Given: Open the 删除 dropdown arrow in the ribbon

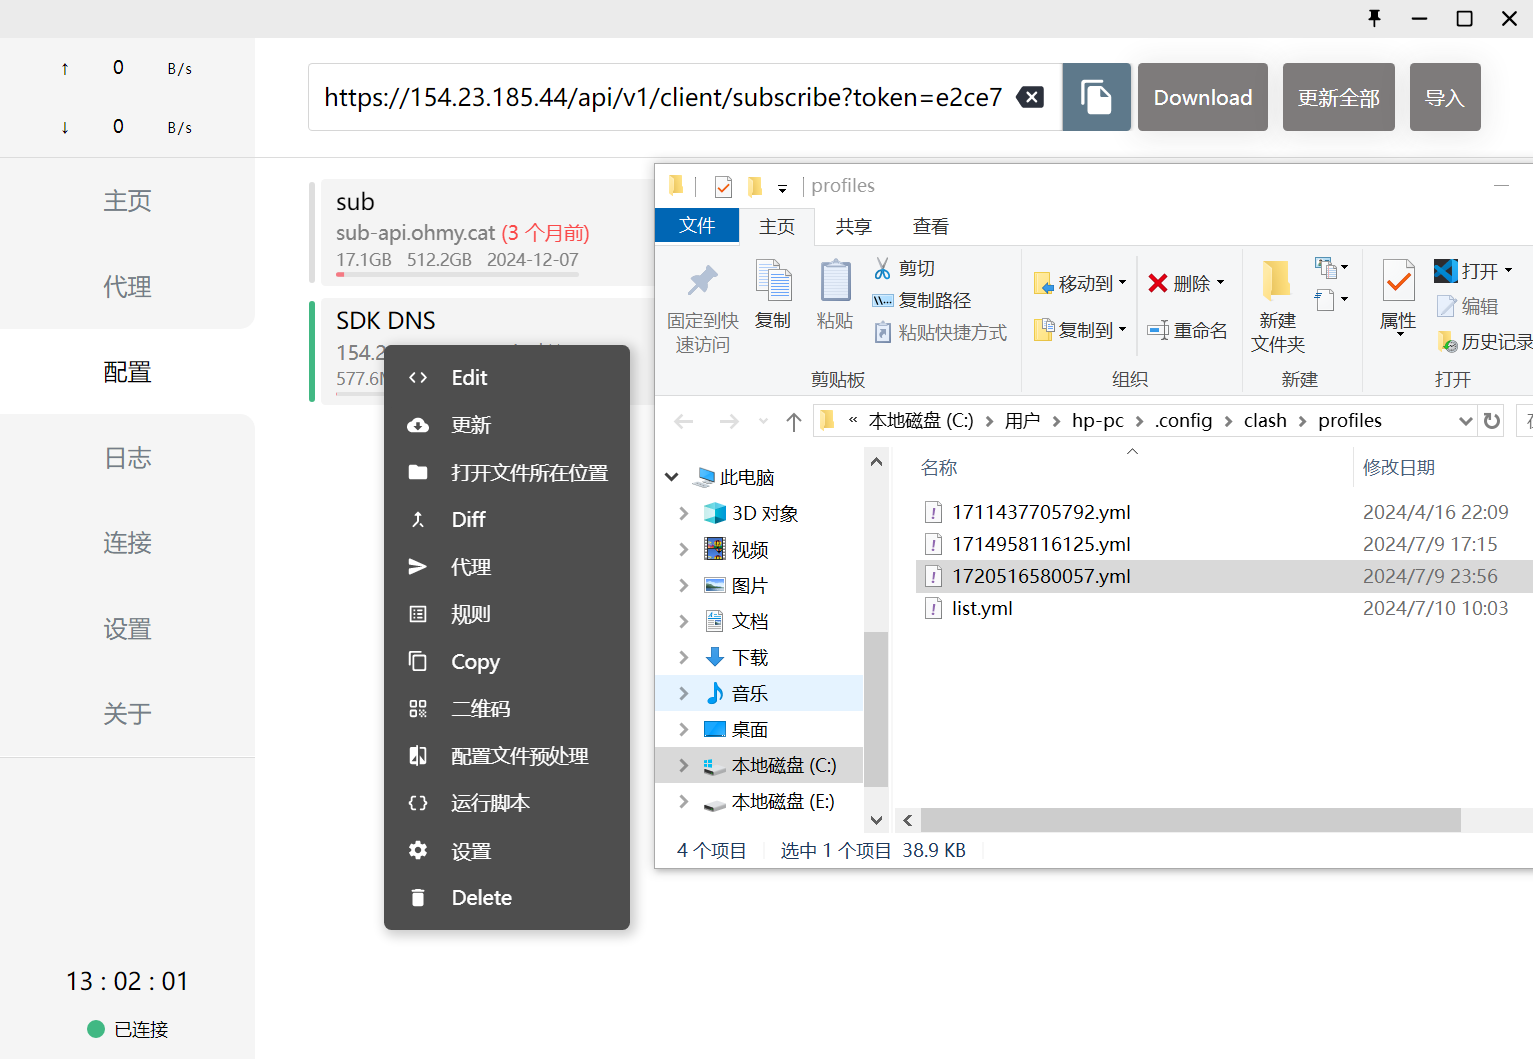Looking at the screenshot, I should 1221,283.
